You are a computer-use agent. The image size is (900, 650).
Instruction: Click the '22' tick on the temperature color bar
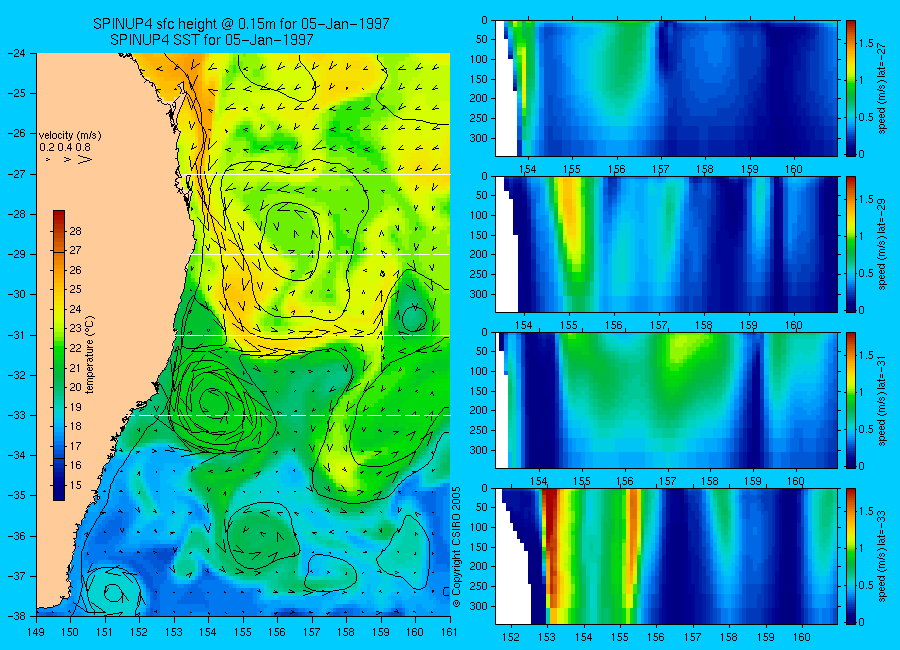[x=76, y=349]
